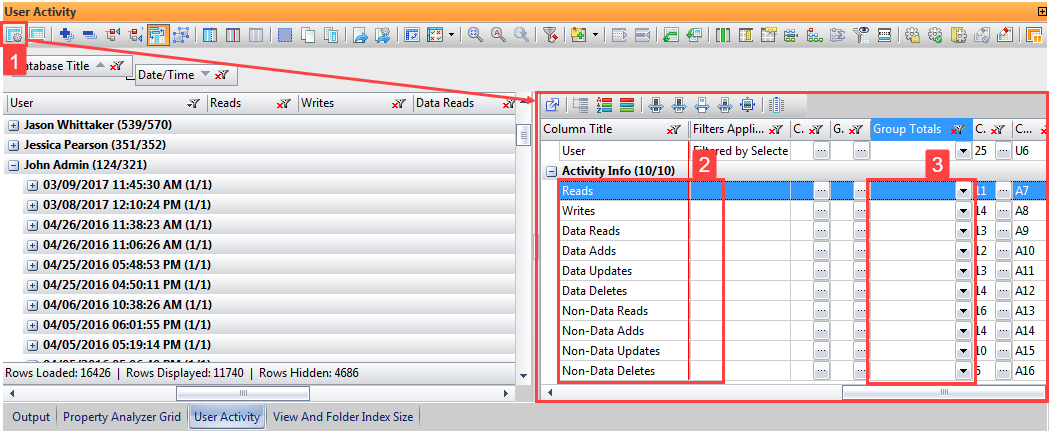Select the User Activity tab
1049x433 pixels.
227,417
